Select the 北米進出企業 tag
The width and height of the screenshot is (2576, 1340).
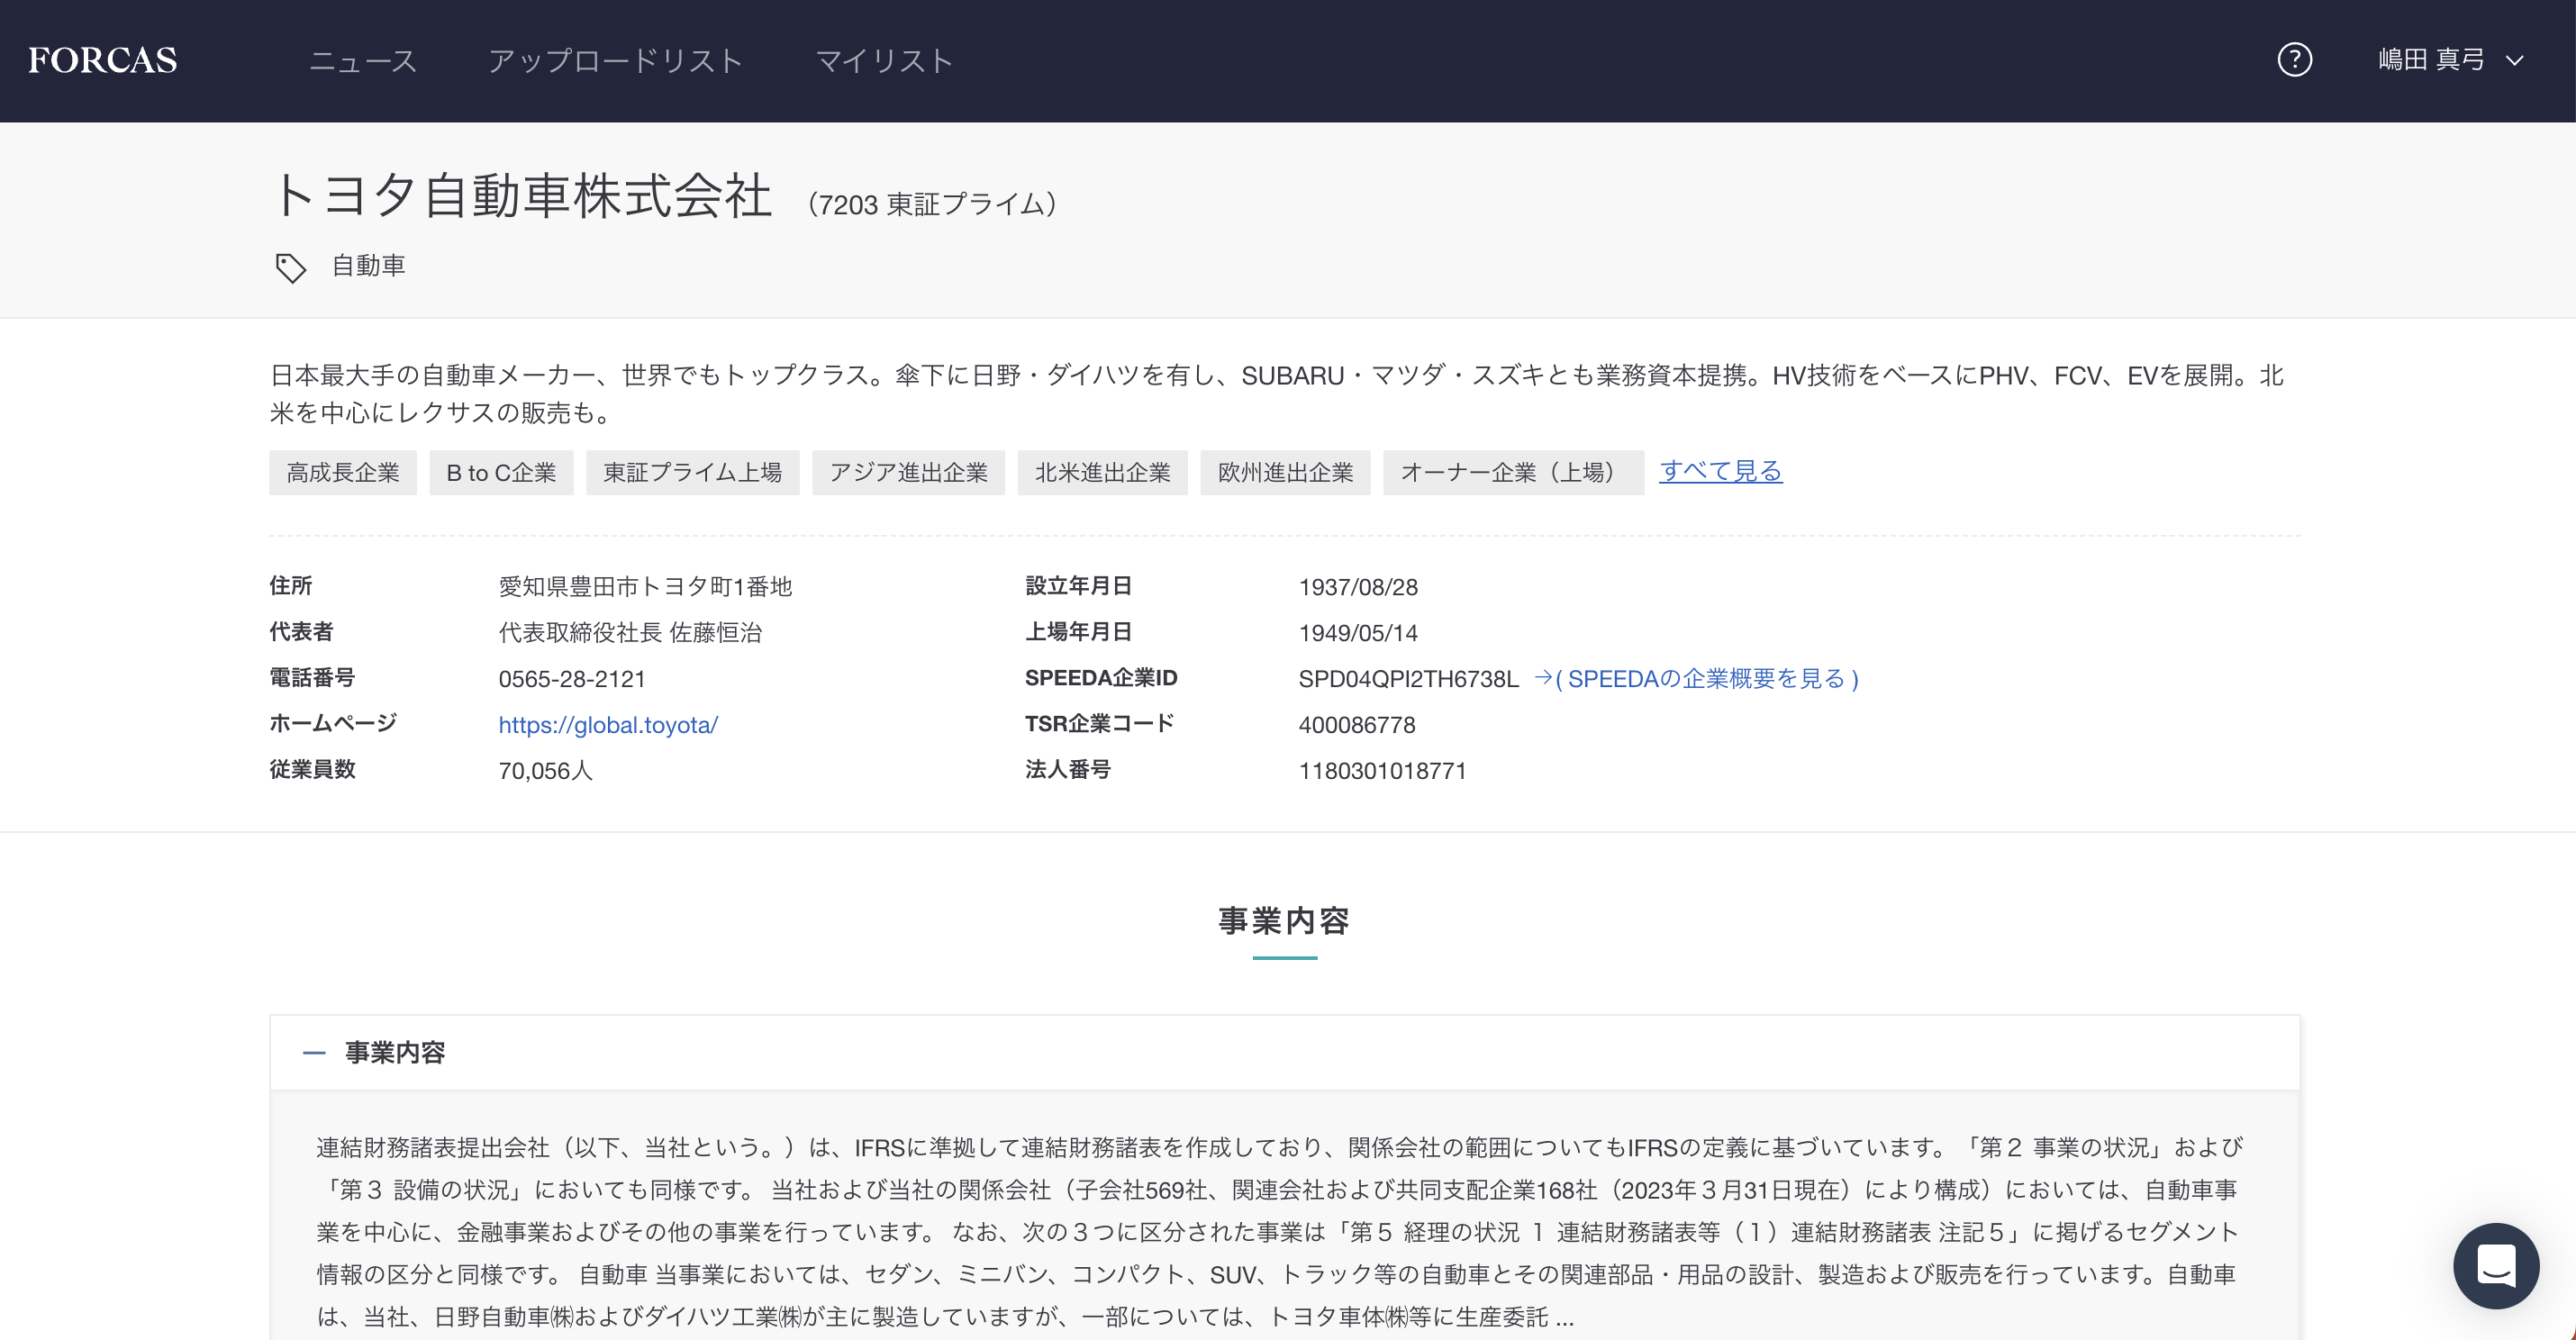point(1102,472)
